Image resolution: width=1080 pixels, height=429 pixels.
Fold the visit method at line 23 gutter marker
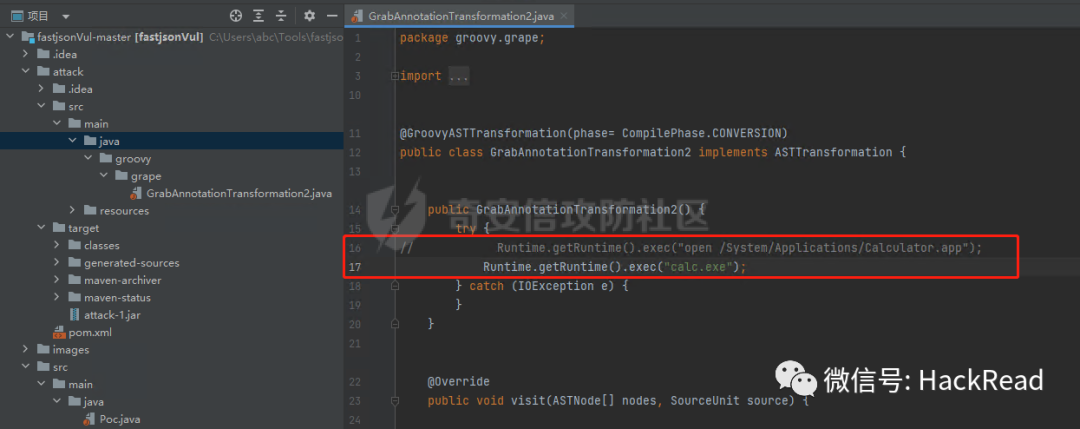[394, 401]
